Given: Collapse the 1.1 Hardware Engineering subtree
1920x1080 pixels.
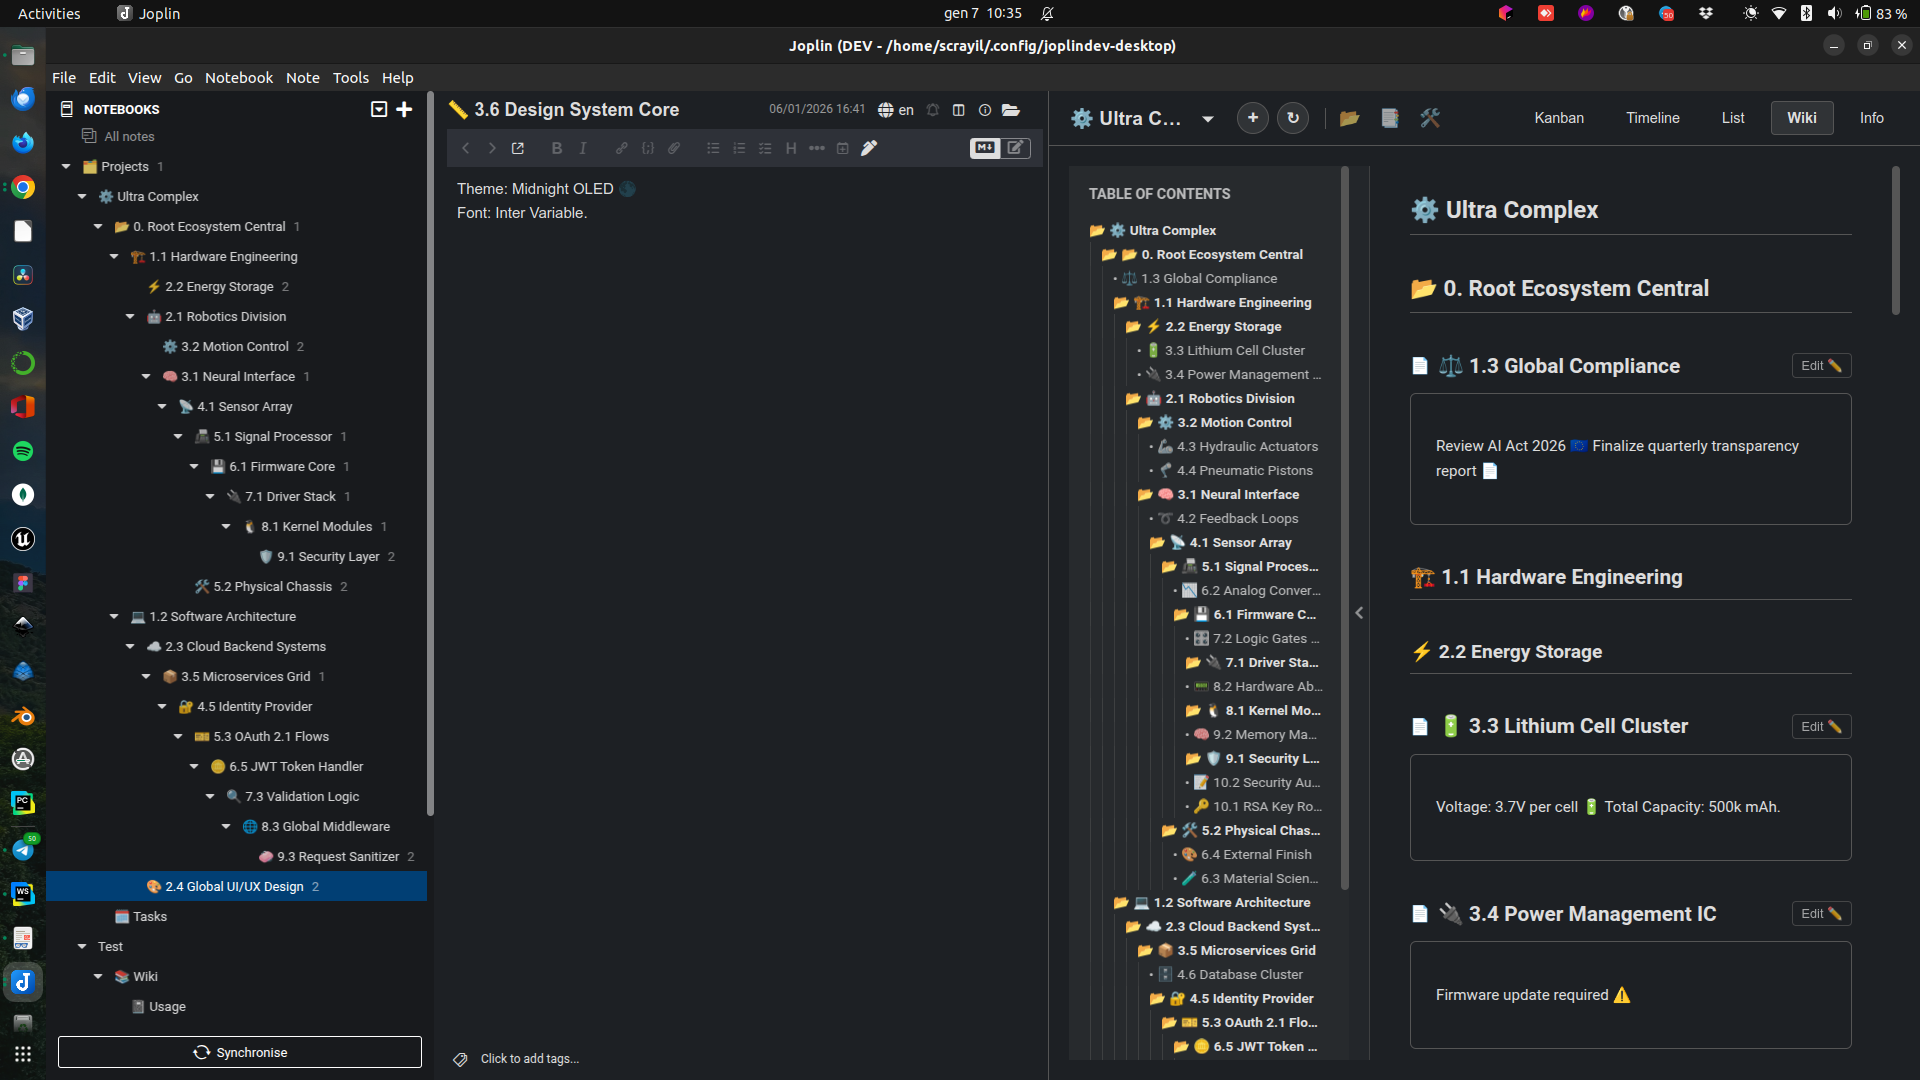Looking at the screenshot, I should click(113, 256).
